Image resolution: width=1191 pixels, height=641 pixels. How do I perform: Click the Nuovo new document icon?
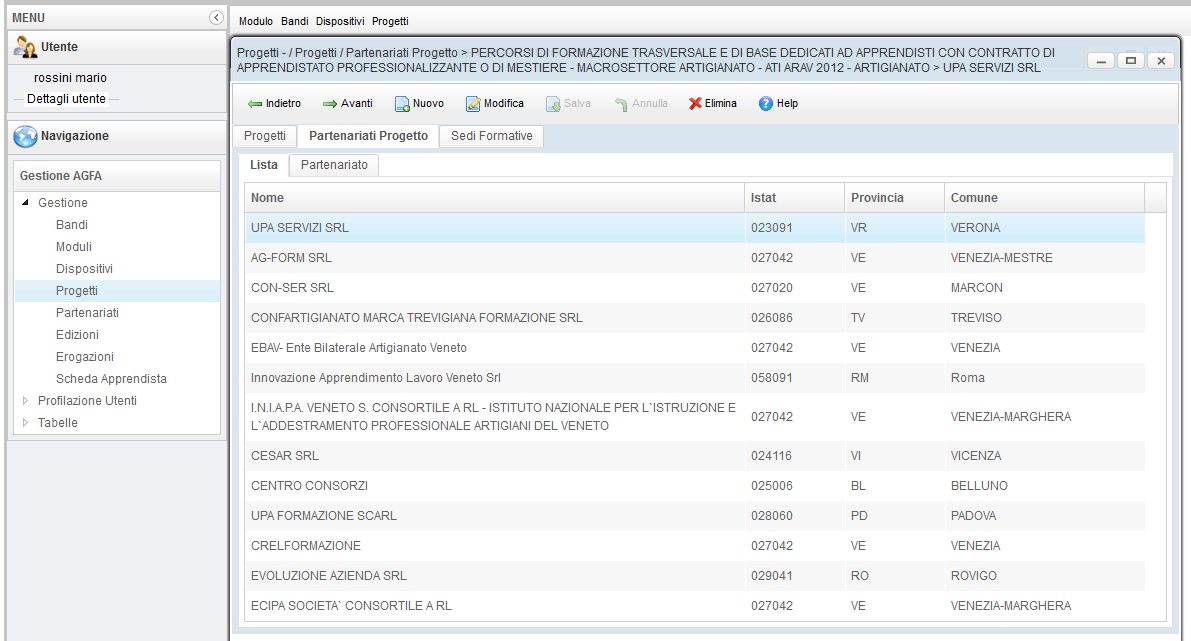click(402, 104)
